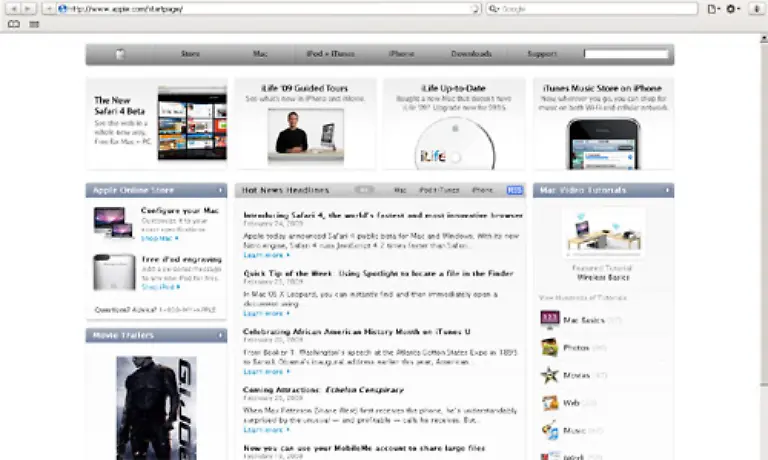Open the New Safari 4 Beta promo image
Viewport: 768px width, 460px height.
pyautogui.click(x=192, y=123)
